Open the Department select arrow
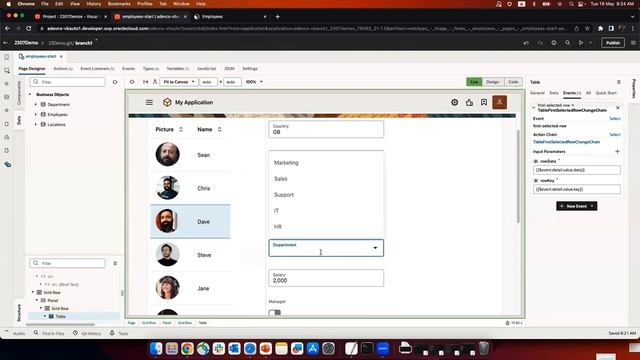 click(x=375, y=248)
